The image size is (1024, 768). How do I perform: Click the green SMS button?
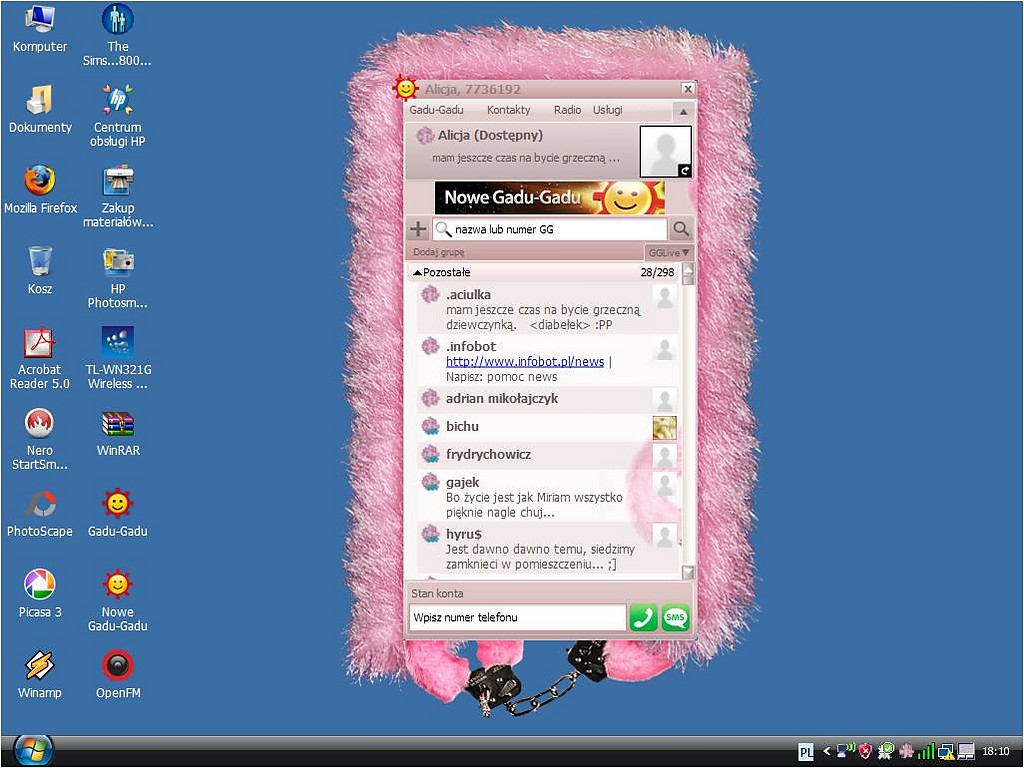coord(675,618)
